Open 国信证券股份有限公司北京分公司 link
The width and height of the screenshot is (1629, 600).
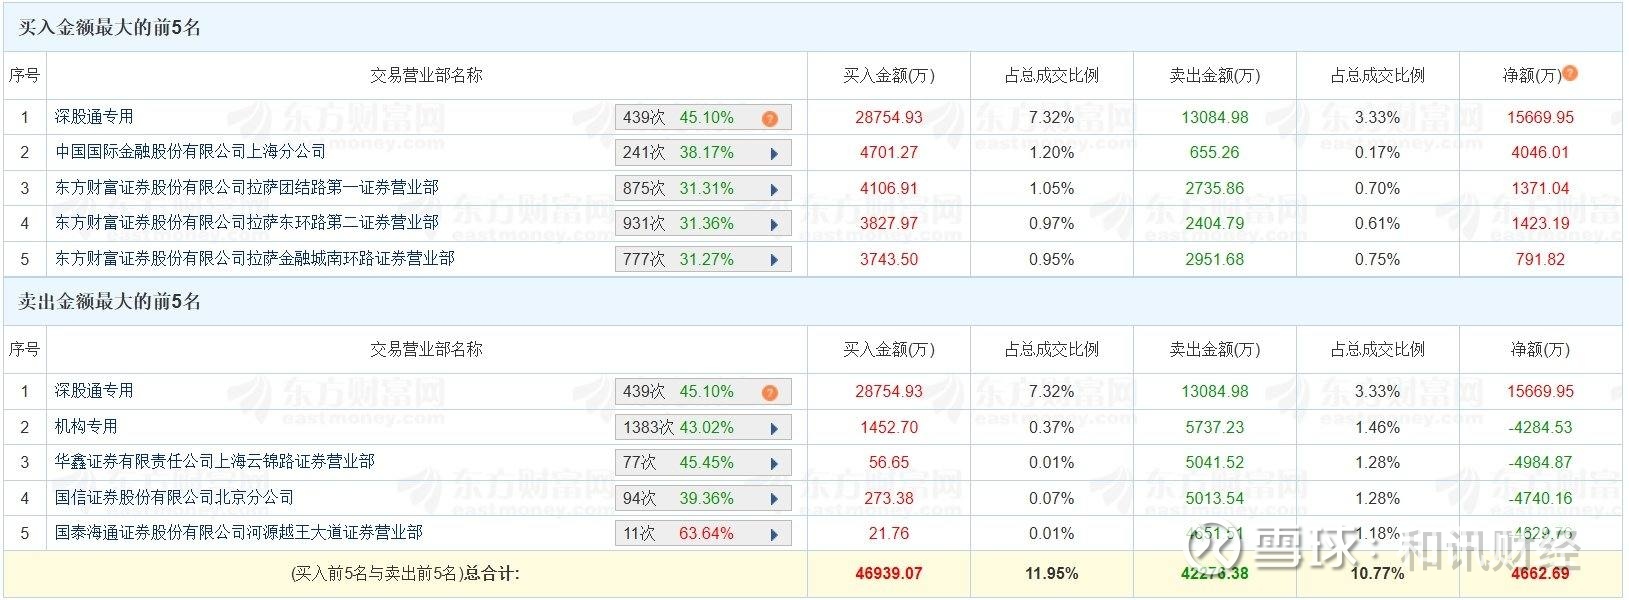(x=174, y=497)
